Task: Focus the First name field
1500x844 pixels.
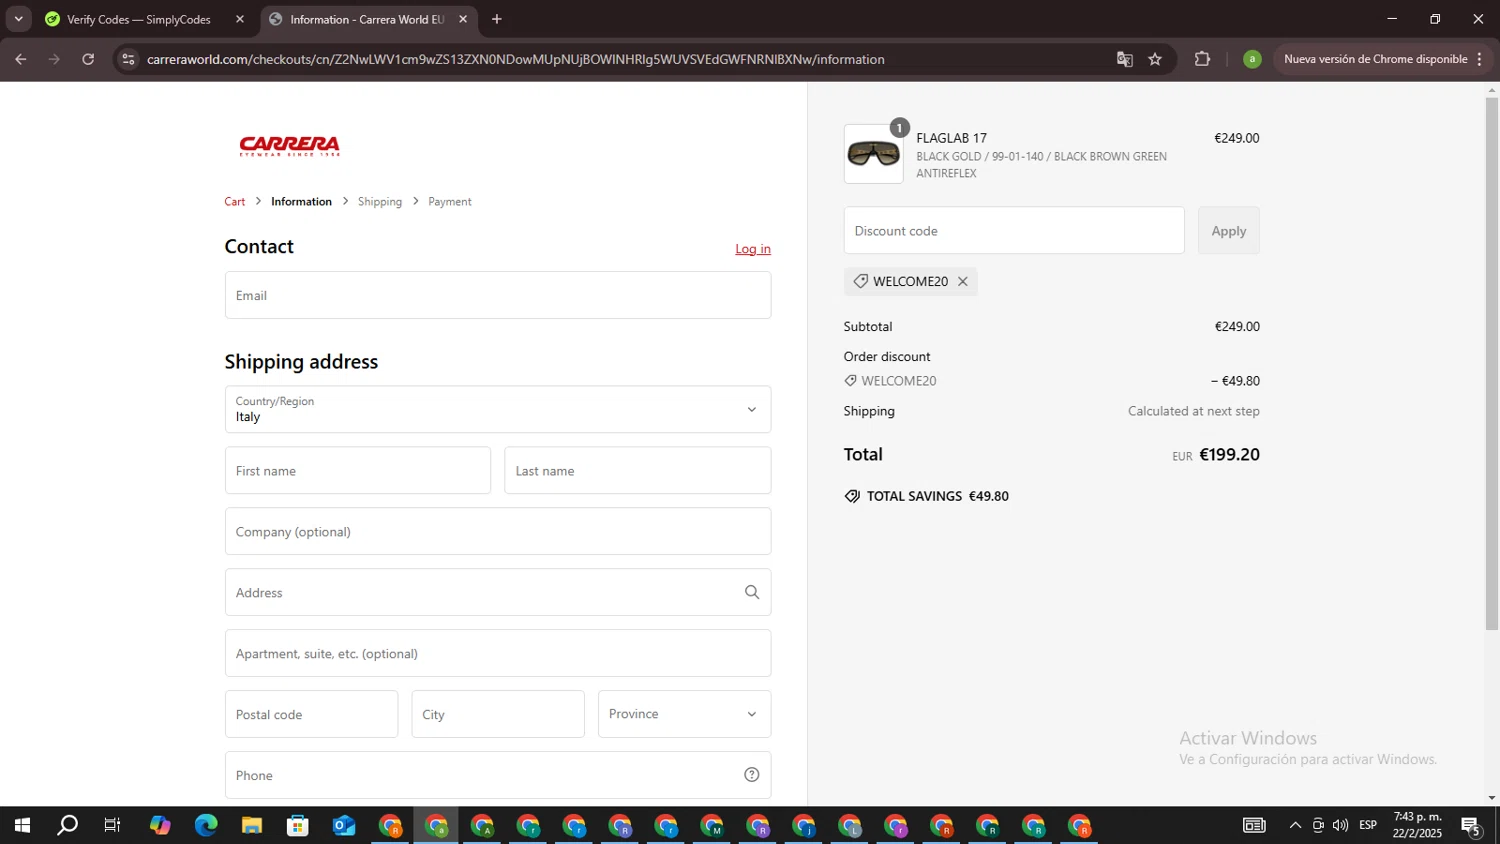Action: pyautogui.click(x=358, y=471)
